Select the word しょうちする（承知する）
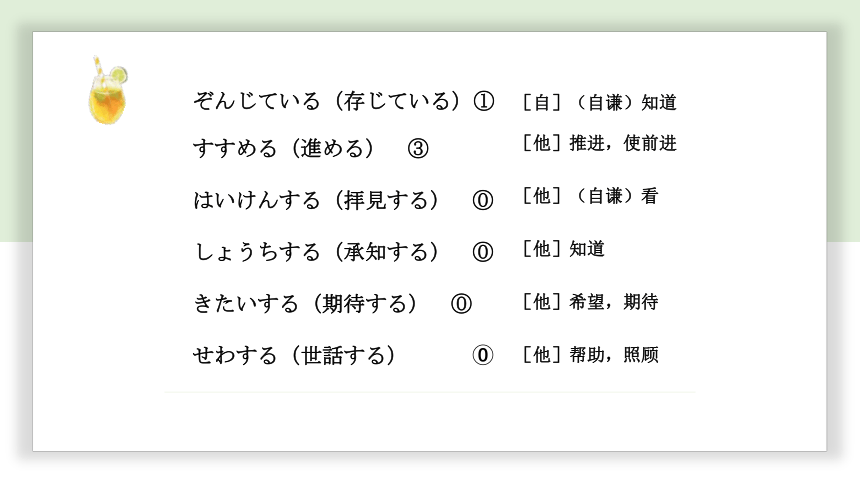This screenshot has width=860, height=484. pos(317,251)
